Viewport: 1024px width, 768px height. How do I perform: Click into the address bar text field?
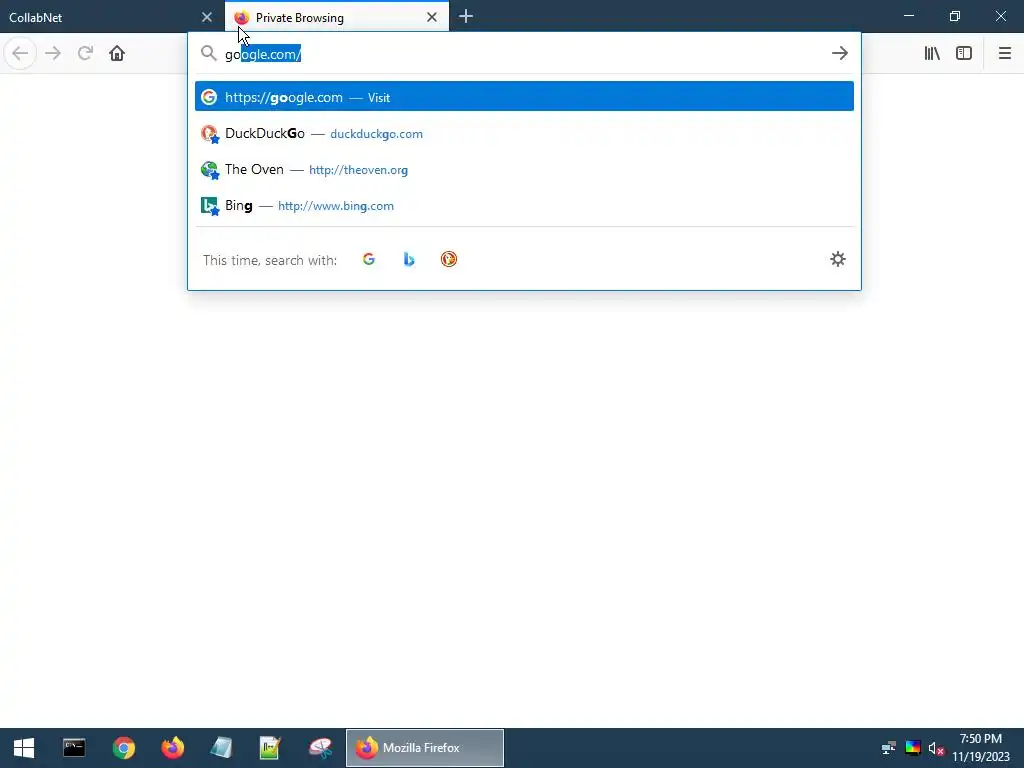pos(522,54)
